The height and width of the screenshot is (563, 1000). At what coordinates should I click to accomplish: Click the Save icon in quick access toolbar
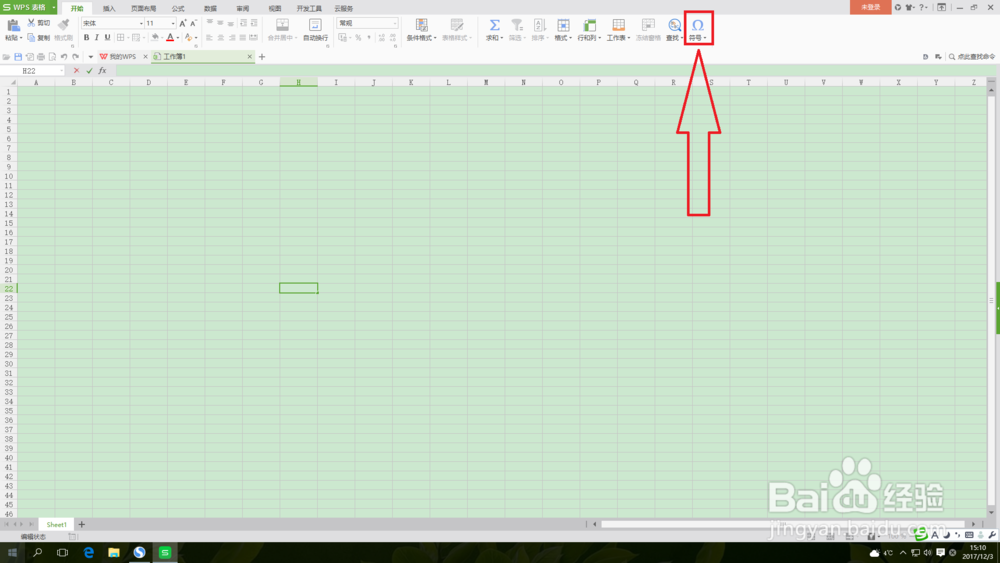[18, 57]
